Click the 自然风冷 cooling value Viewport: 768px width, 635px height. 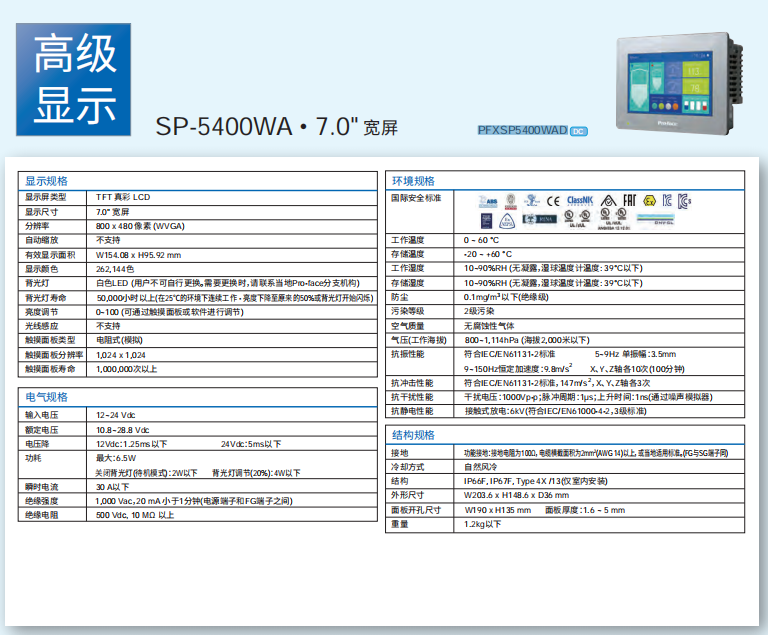(x=480, y=467)
